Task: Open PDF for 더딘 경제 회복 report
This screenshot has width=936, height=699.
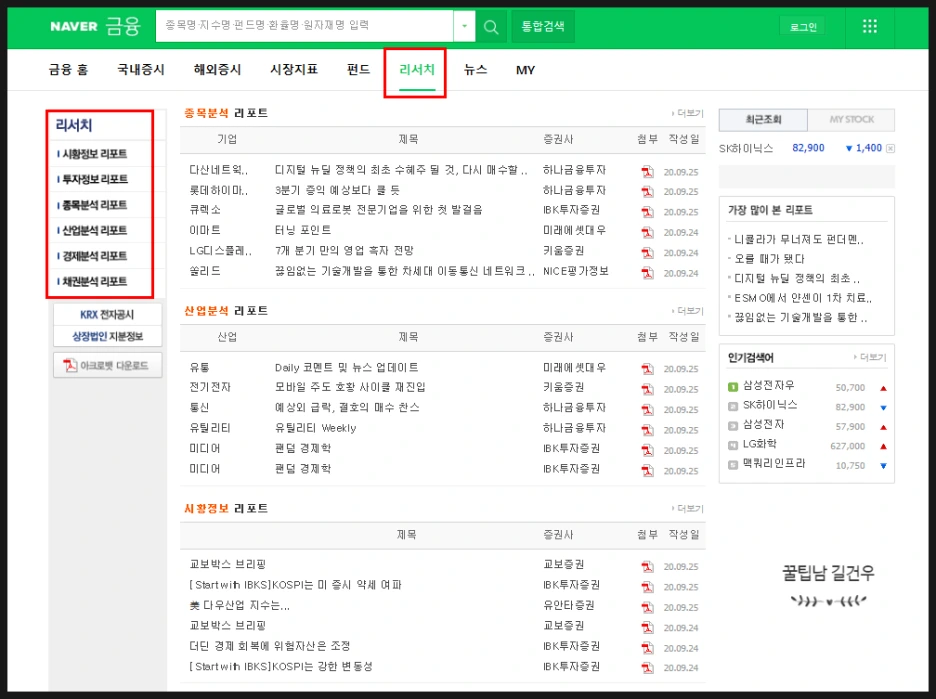Action: (x=647, y=648)
